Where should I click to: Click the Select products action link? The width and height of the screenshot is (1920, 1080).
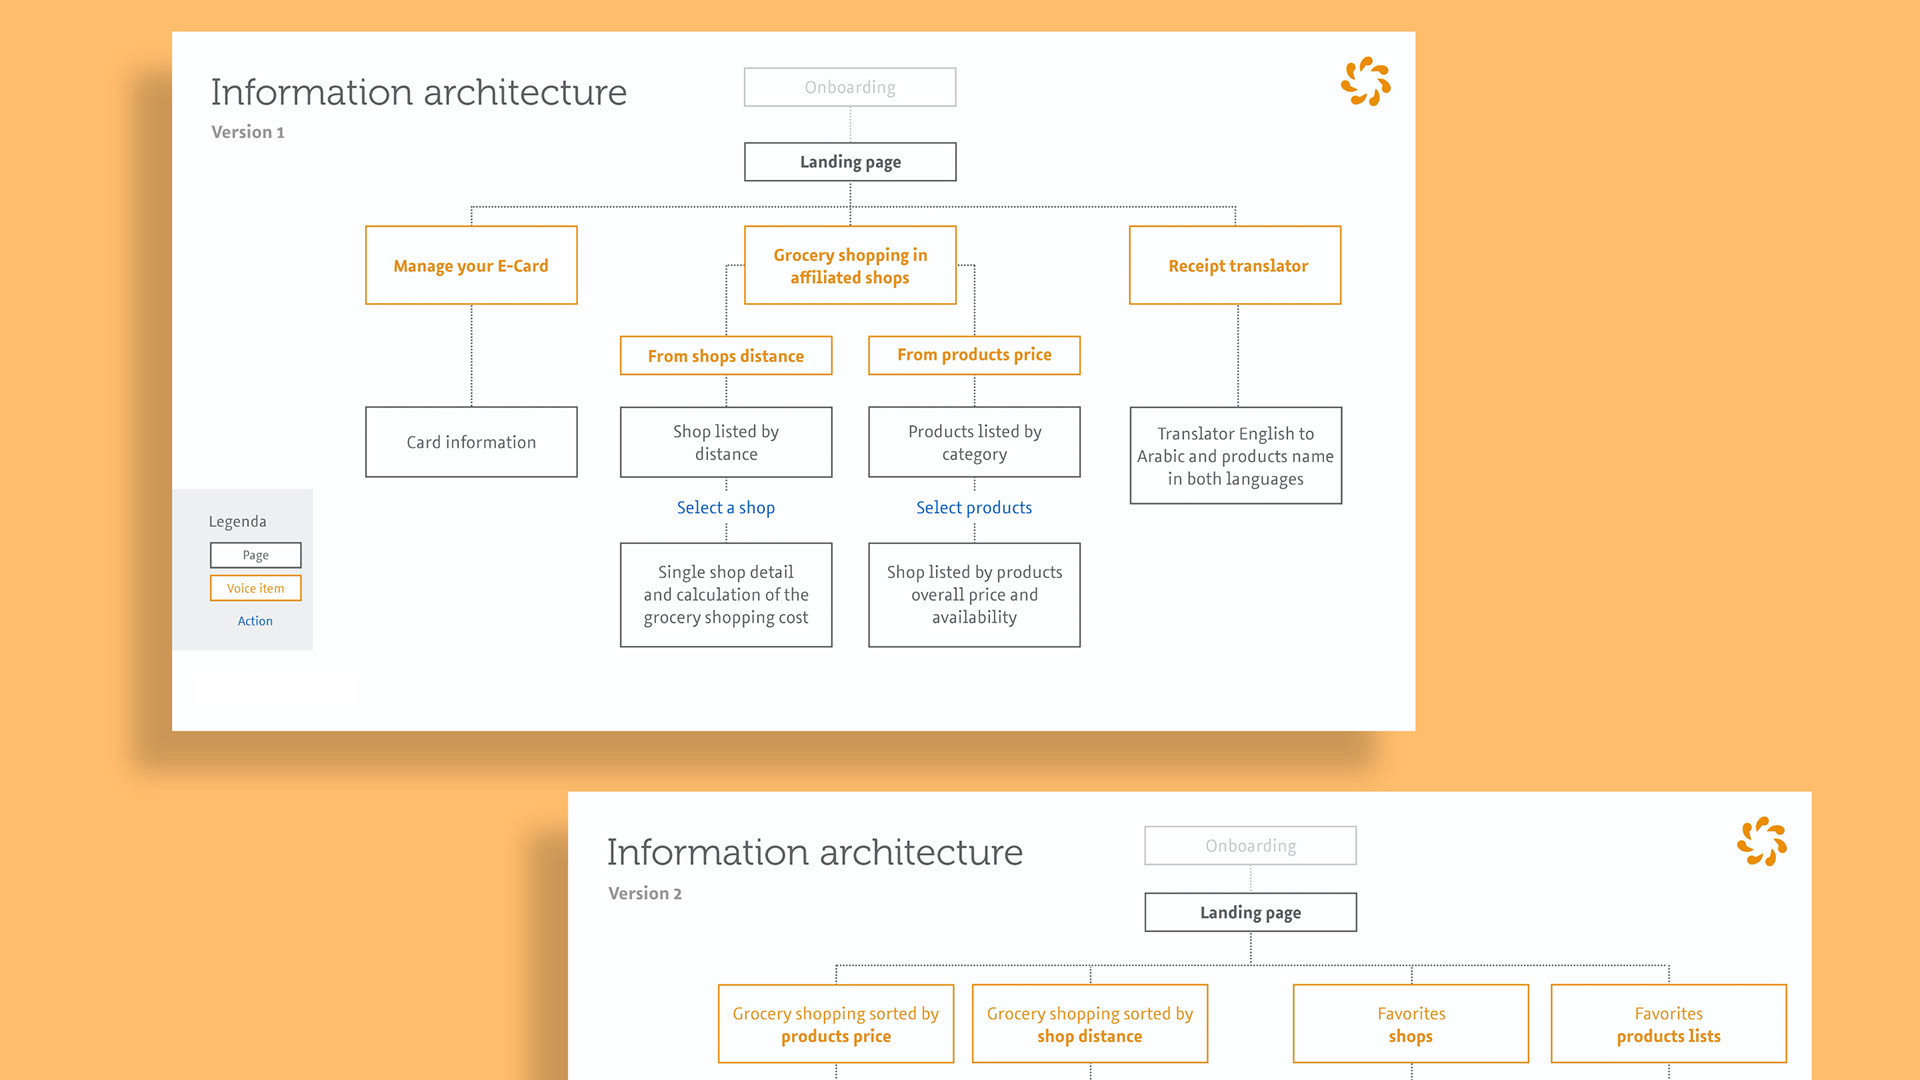[974, 508]
